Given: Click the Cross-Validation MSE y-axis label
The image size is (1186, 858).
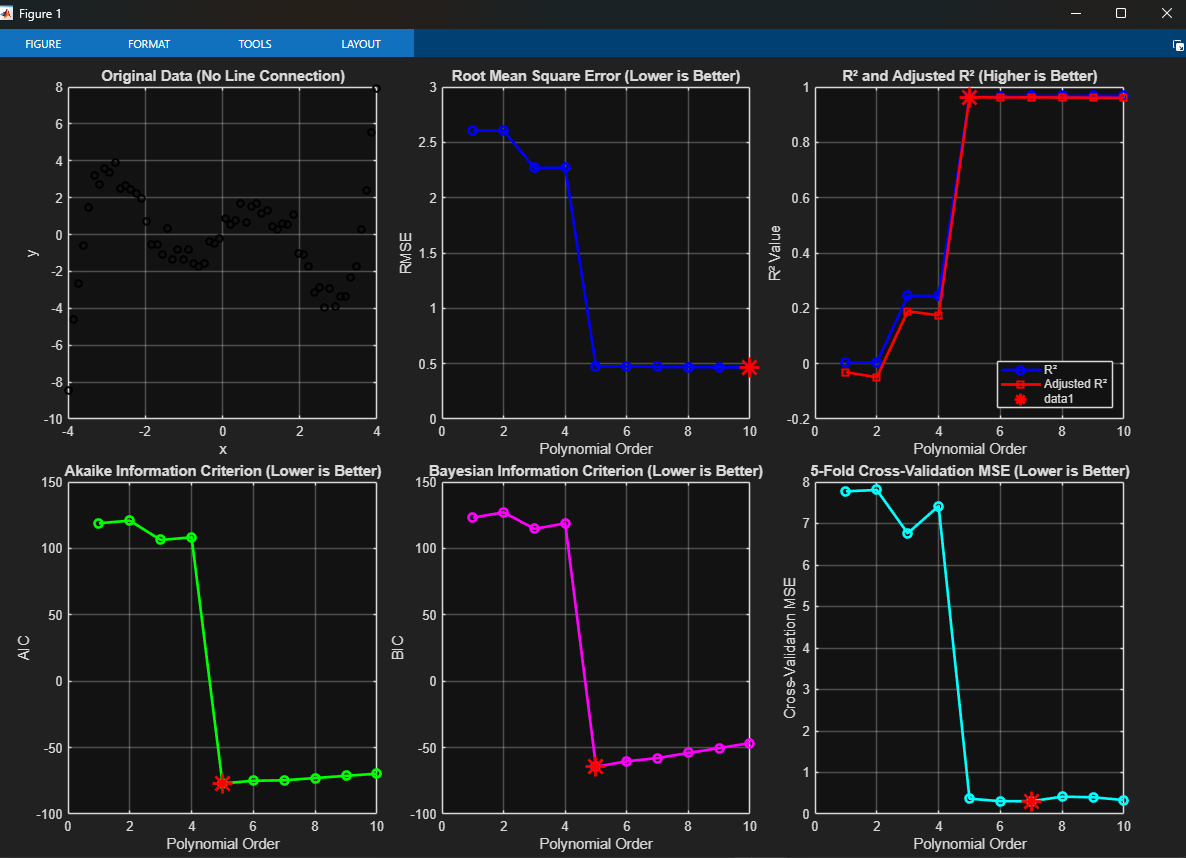Looking at the screenshot, I should [x=790, y=648].
